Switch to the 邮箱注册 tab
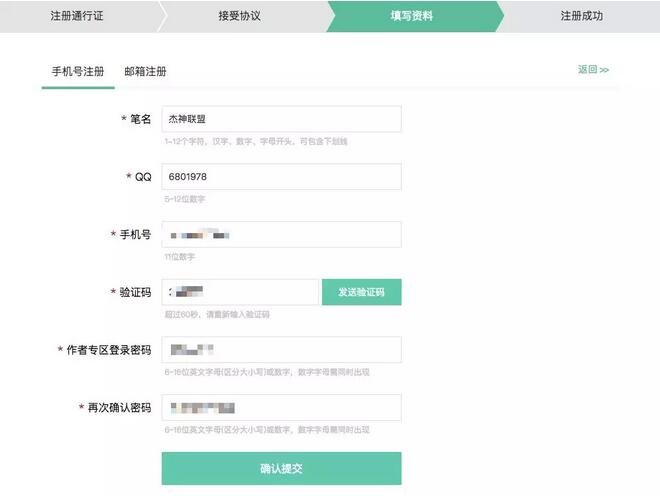The width and height of the screenshot is (660, 500). click(145, 72)
